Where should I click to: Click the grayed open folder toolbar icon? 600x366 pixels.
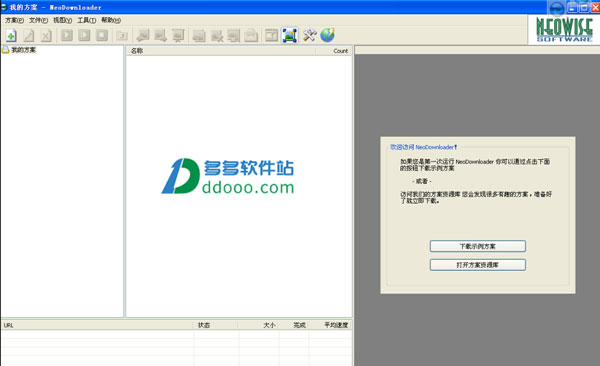122,36
